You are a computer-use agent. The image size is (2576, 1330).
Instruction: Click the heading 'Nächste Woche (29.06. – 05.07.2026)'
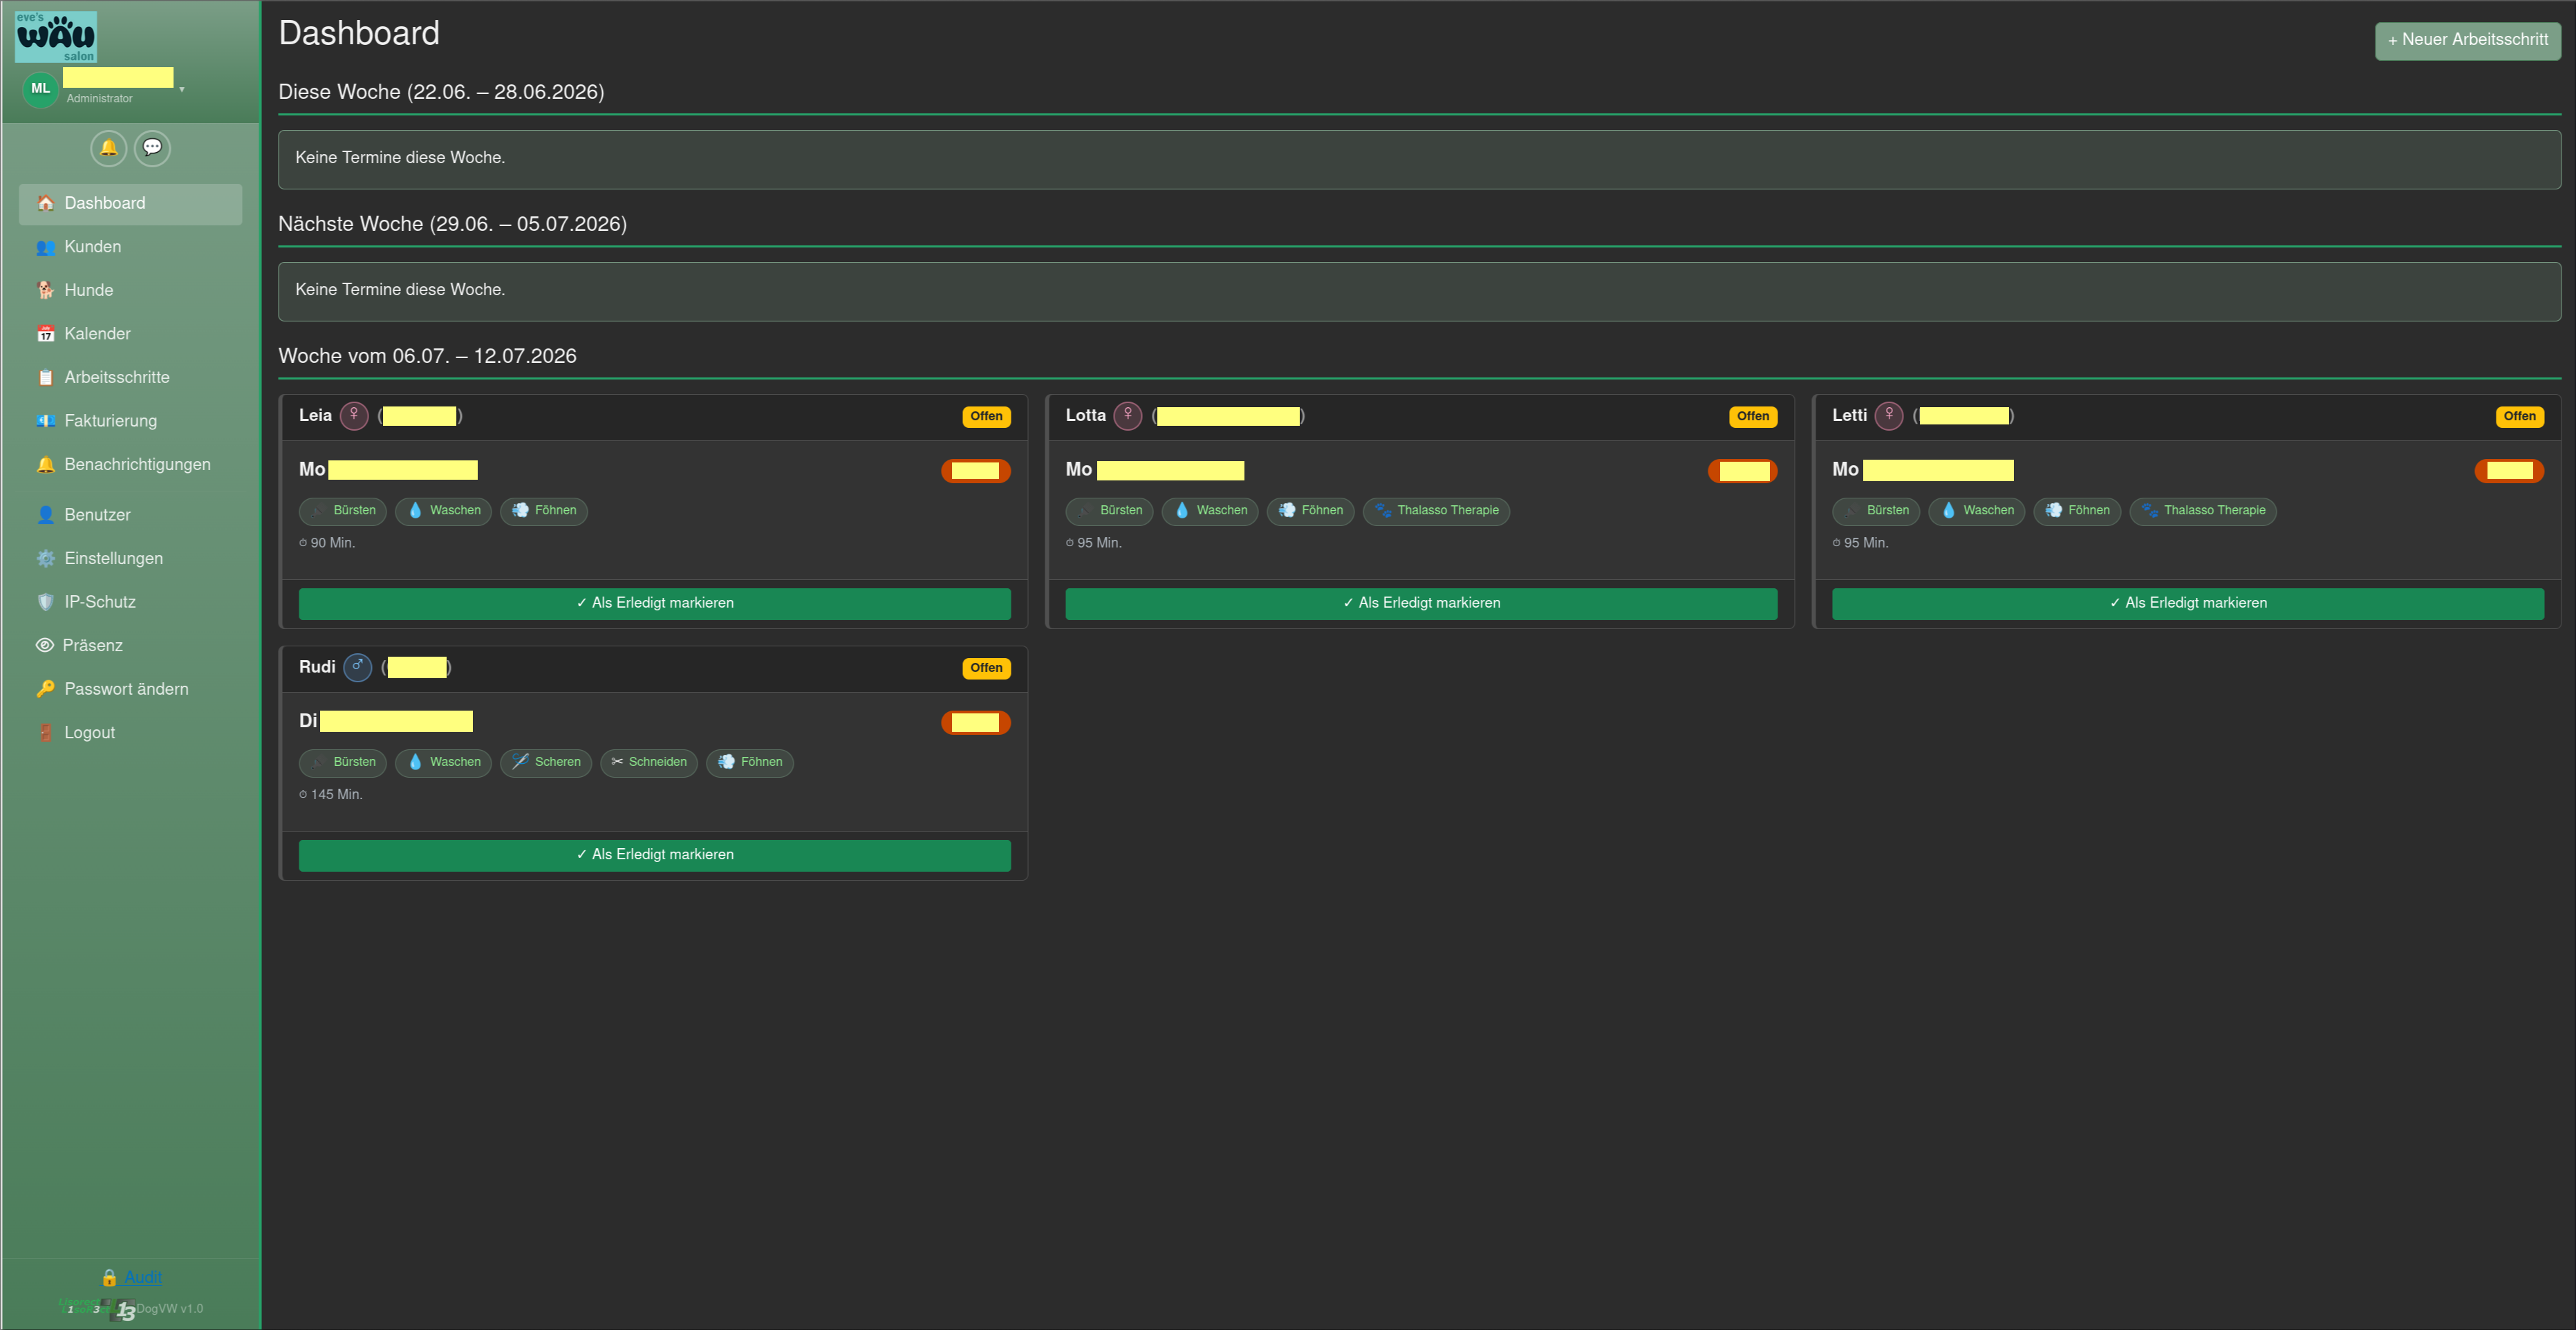click(452, 224)
